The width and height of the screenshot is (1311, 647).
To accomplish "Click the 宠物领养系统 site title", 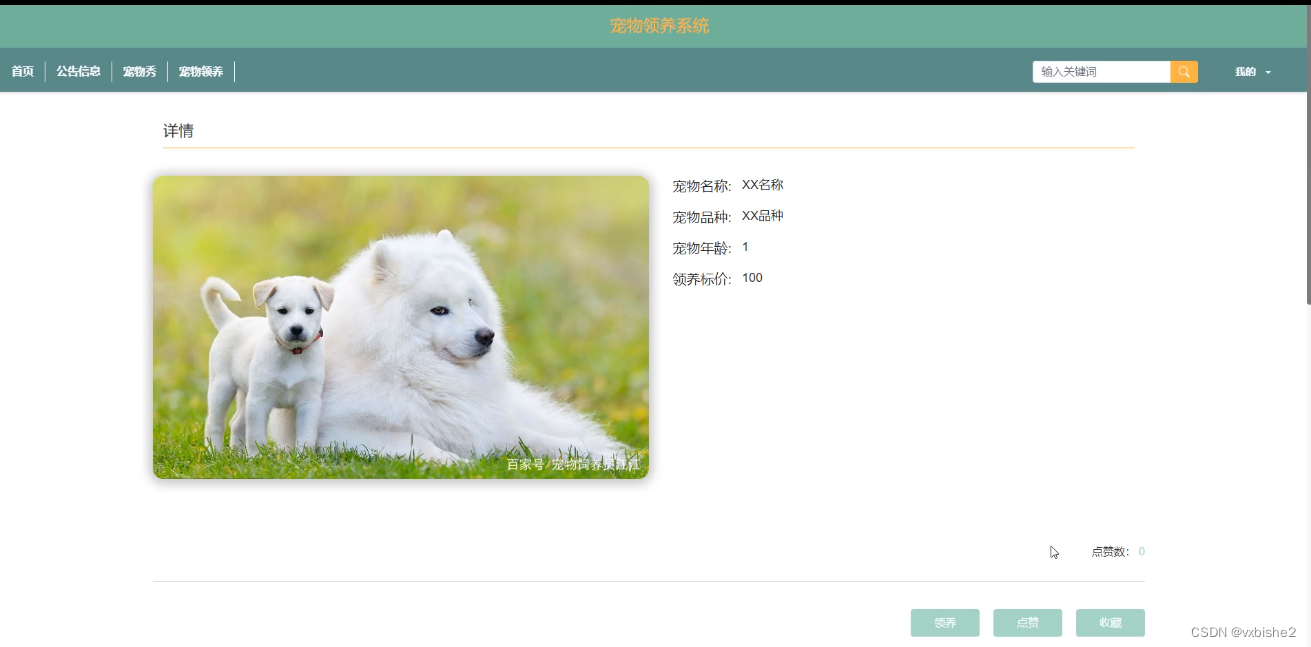I will [659, 26].
